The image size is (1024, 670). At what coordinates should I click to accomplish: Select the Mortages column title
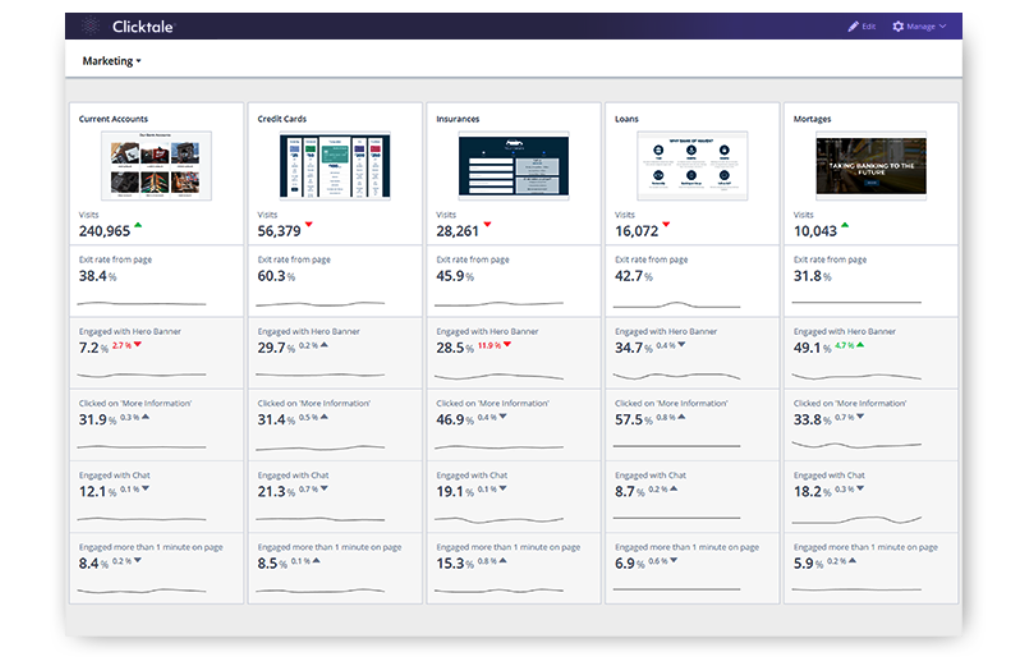(x=812, y=119)
